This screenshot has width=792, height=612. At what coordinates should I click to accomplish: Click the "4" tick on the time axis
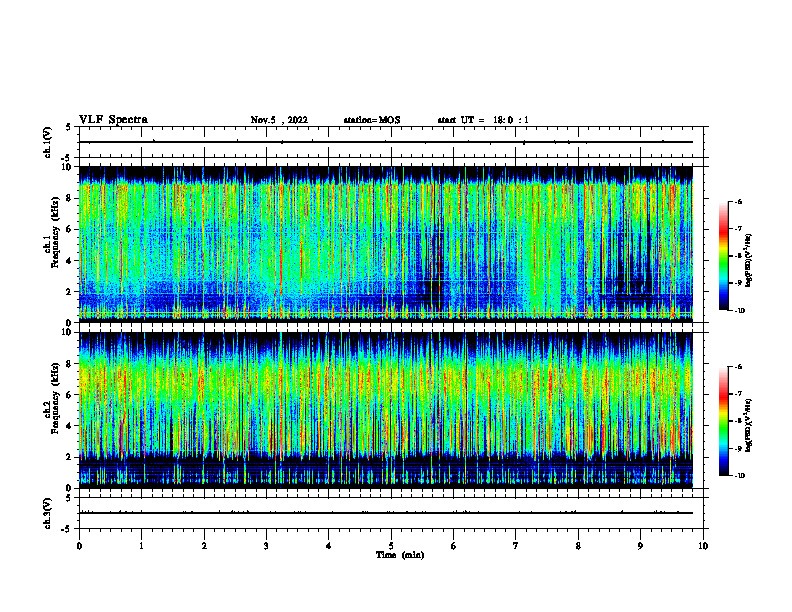click(x=329, y=546)
